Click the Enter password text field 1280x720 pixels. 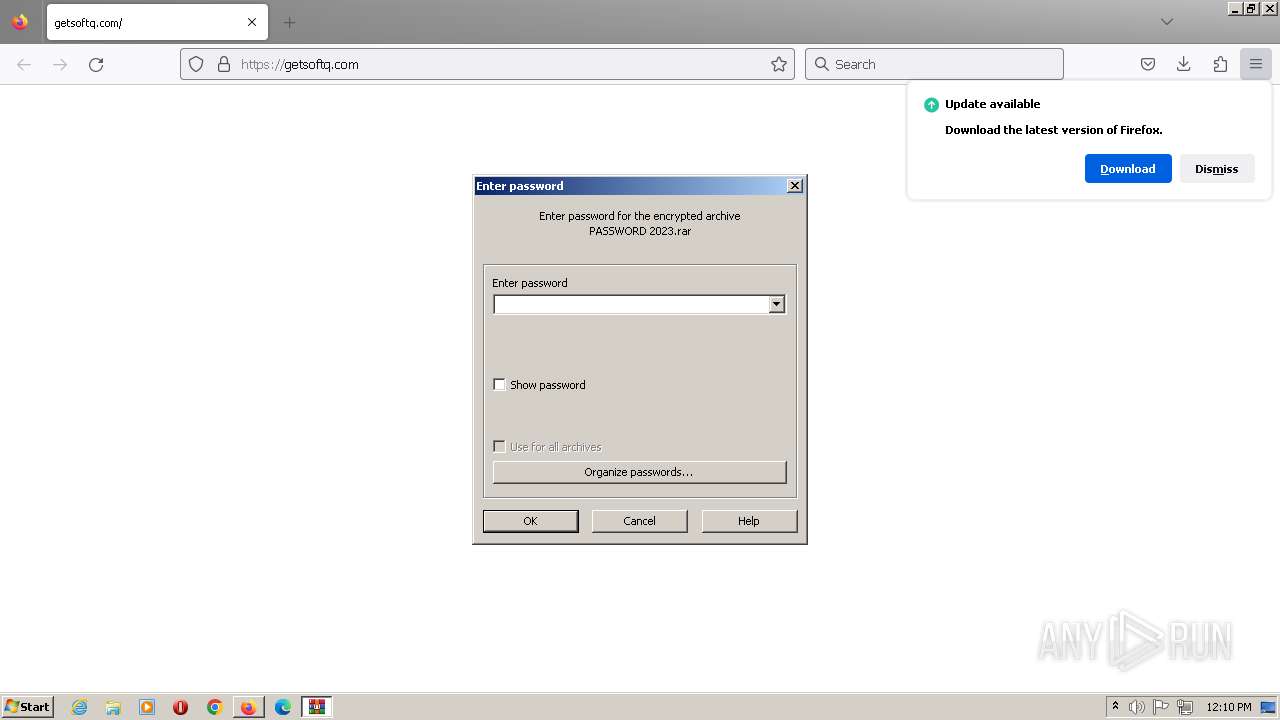pyautogui.click(x=631, y=304)
